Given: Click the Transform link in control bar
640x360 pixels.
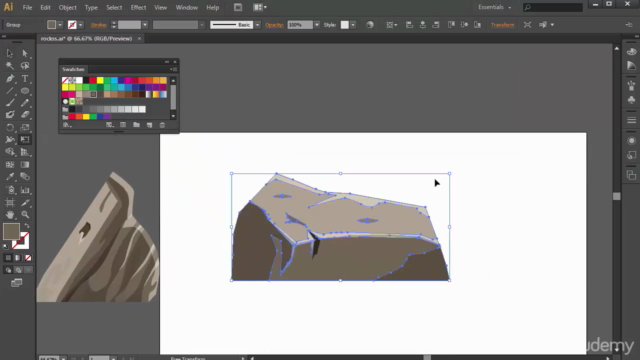Looking at the screenshot, I should pyautogui.click(x=502, y=25).
